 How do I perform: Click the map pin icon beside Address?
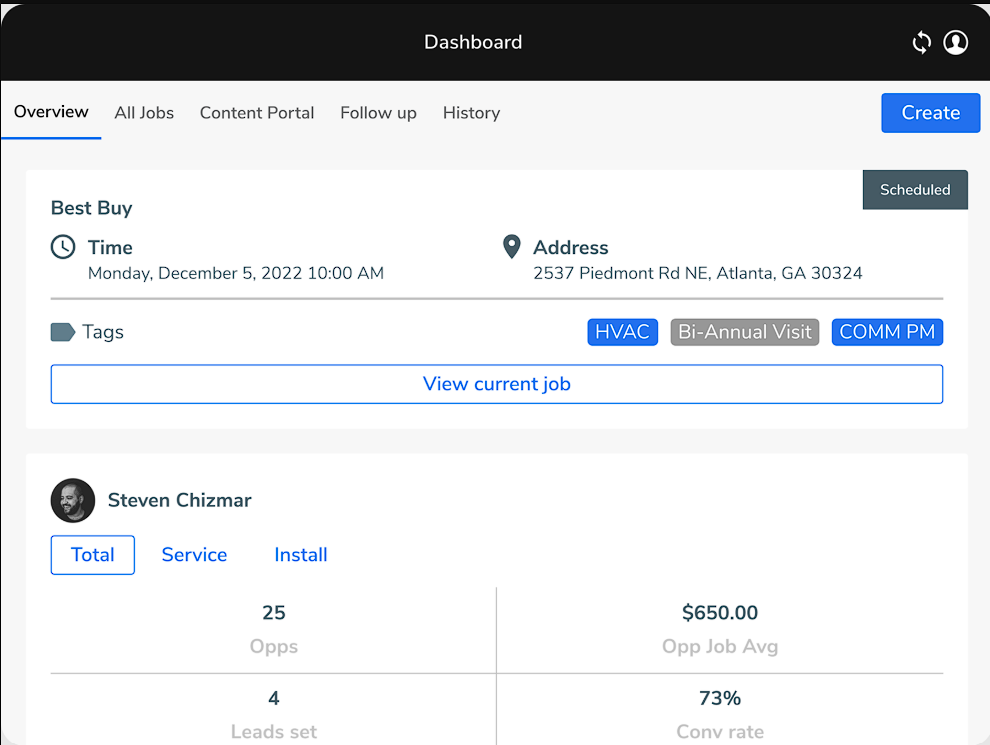pyautogui.click(x=511, y=247)
